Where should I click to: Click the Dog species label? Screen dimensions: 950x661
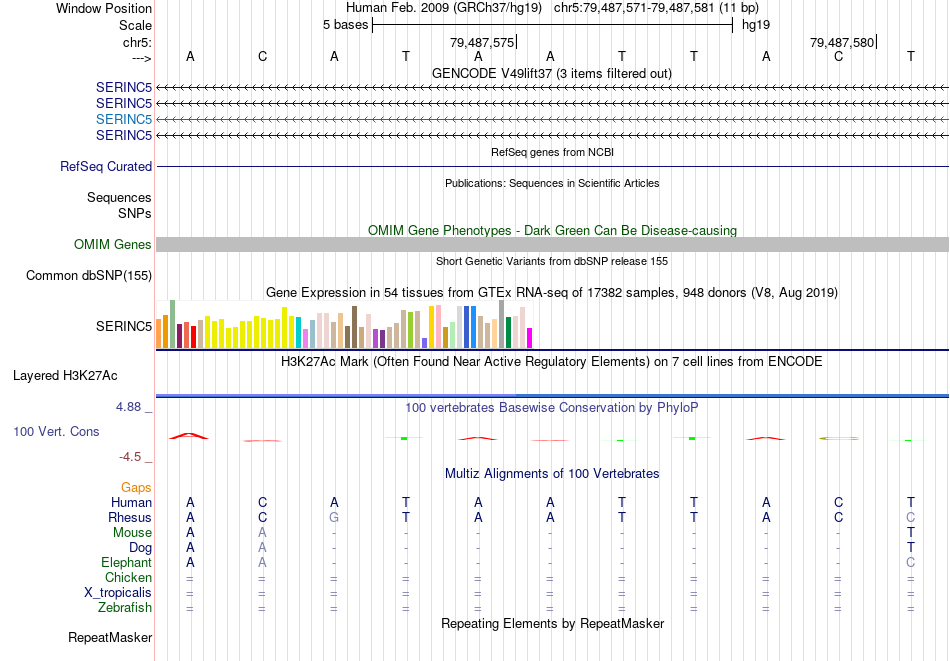(x=140, y=548)
